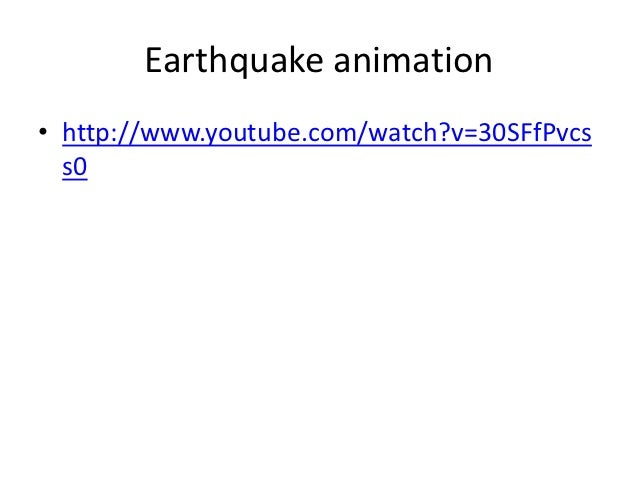Click 'www.youtube.com' in the hyperlink
The image size is (638, 479).
coord(248,133)
